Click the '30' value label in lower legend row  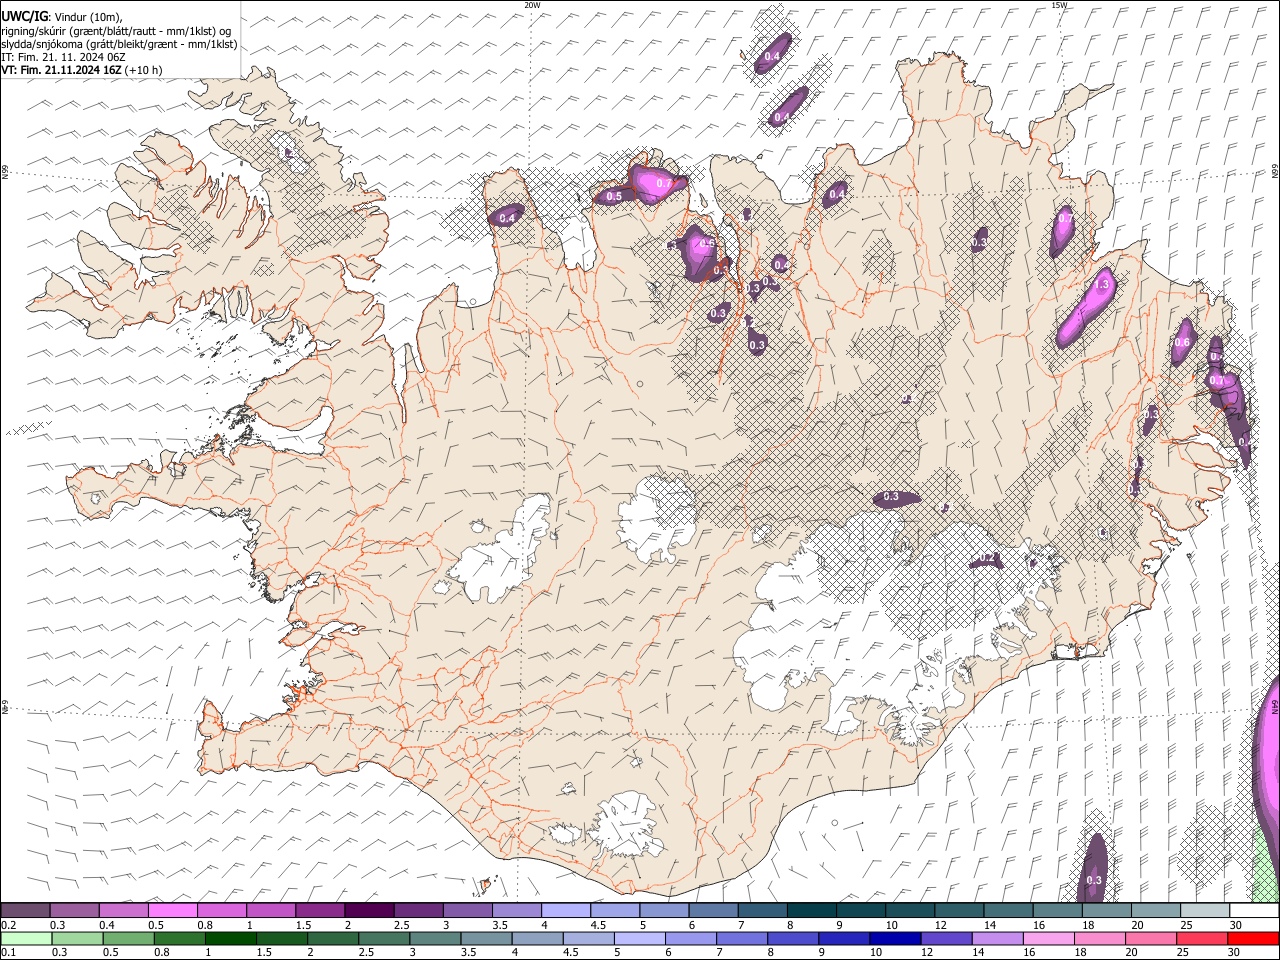(x=1234, y=953)
